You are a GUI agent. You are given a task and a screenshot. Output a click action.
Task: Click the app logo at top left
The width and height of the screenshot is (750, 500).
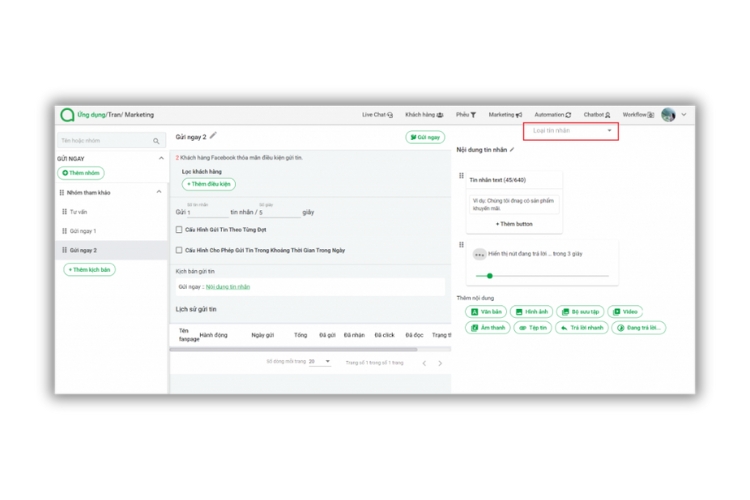pos(67,115)
